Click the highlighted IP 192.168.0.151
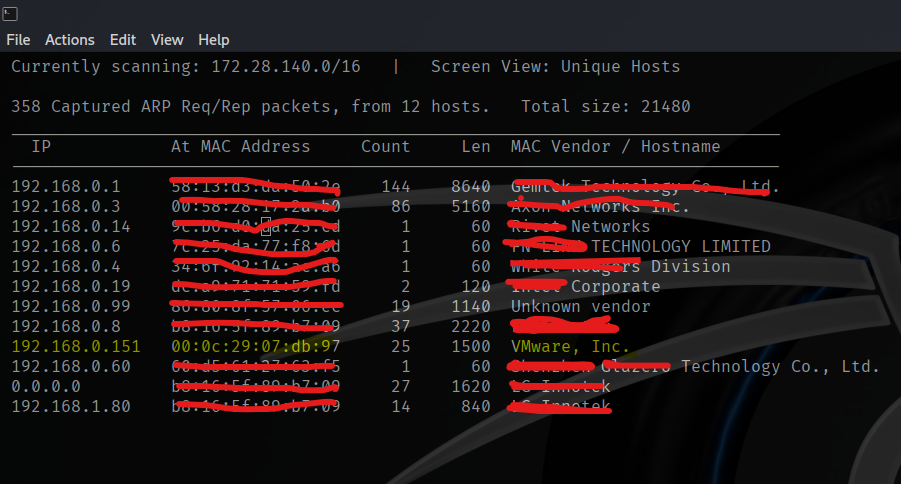 click(76, 346)
